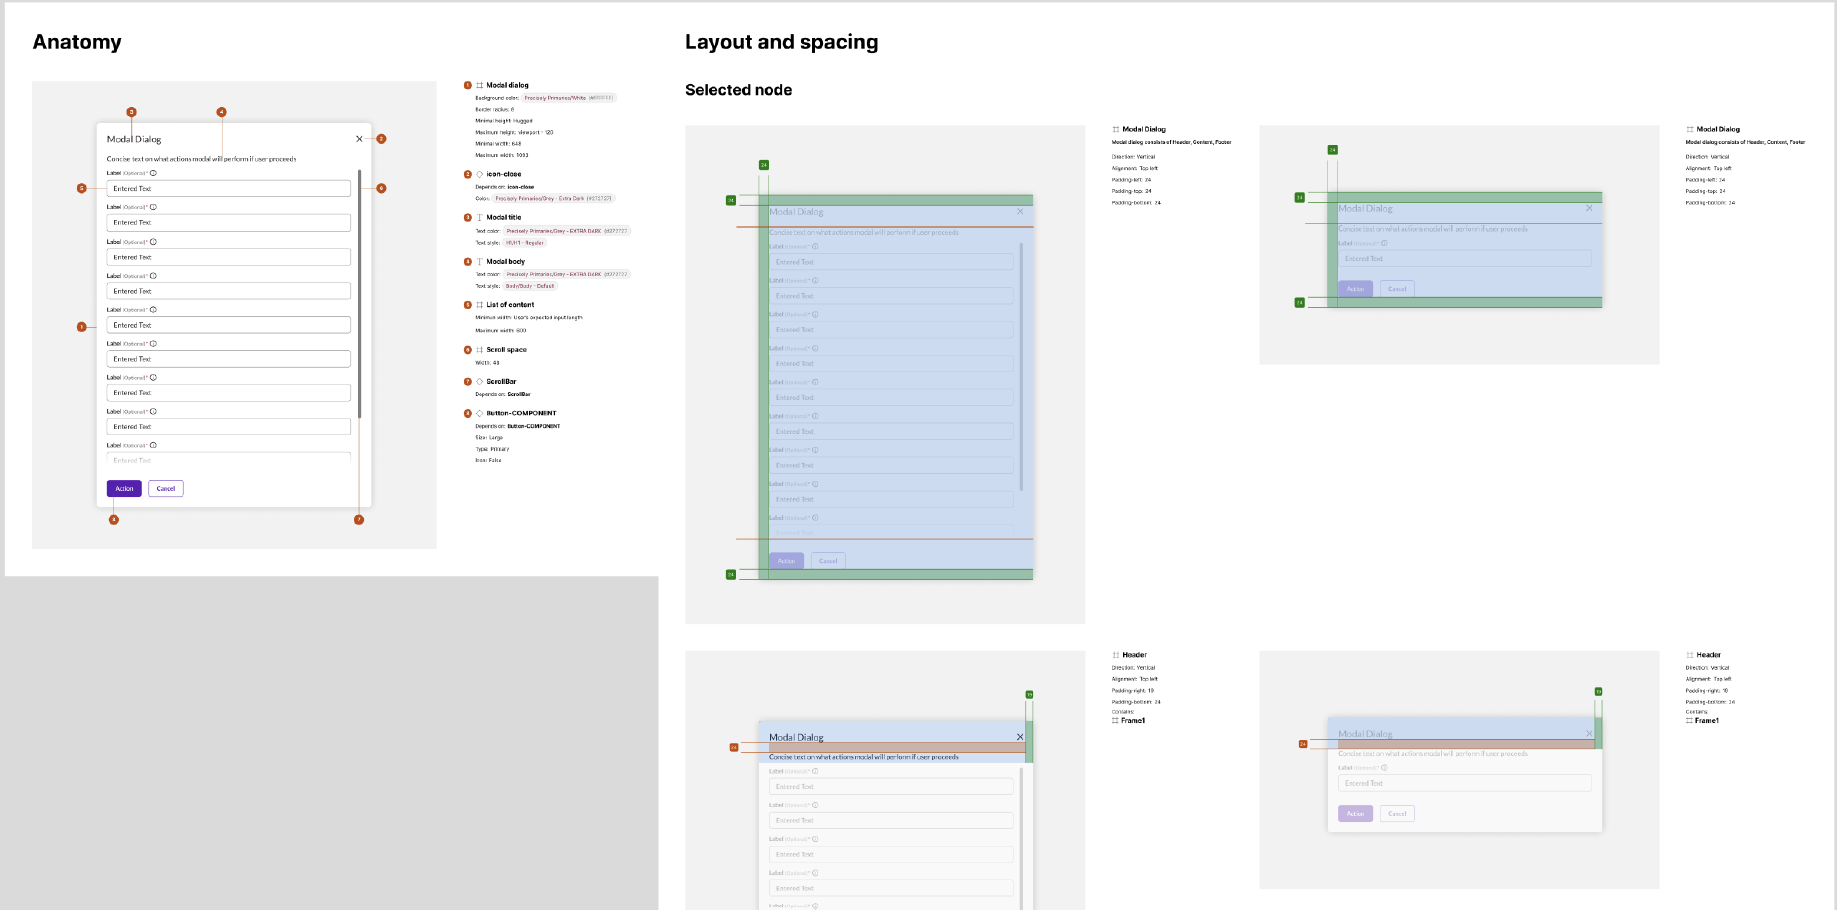Click the diamond component icon next to icon-close

(479, 174)
